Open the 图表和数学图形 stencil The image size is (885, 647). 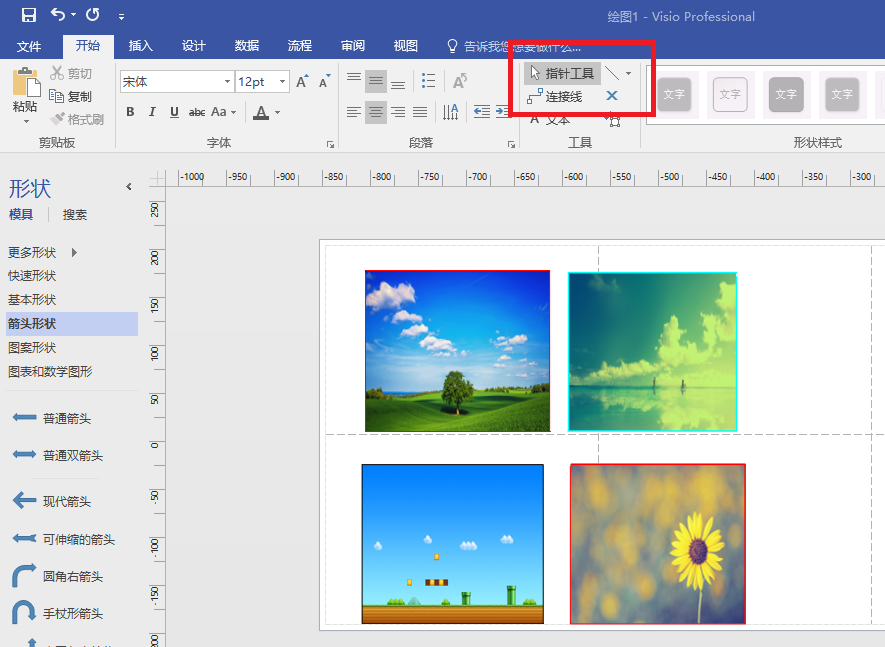click(x=50, y=371)
